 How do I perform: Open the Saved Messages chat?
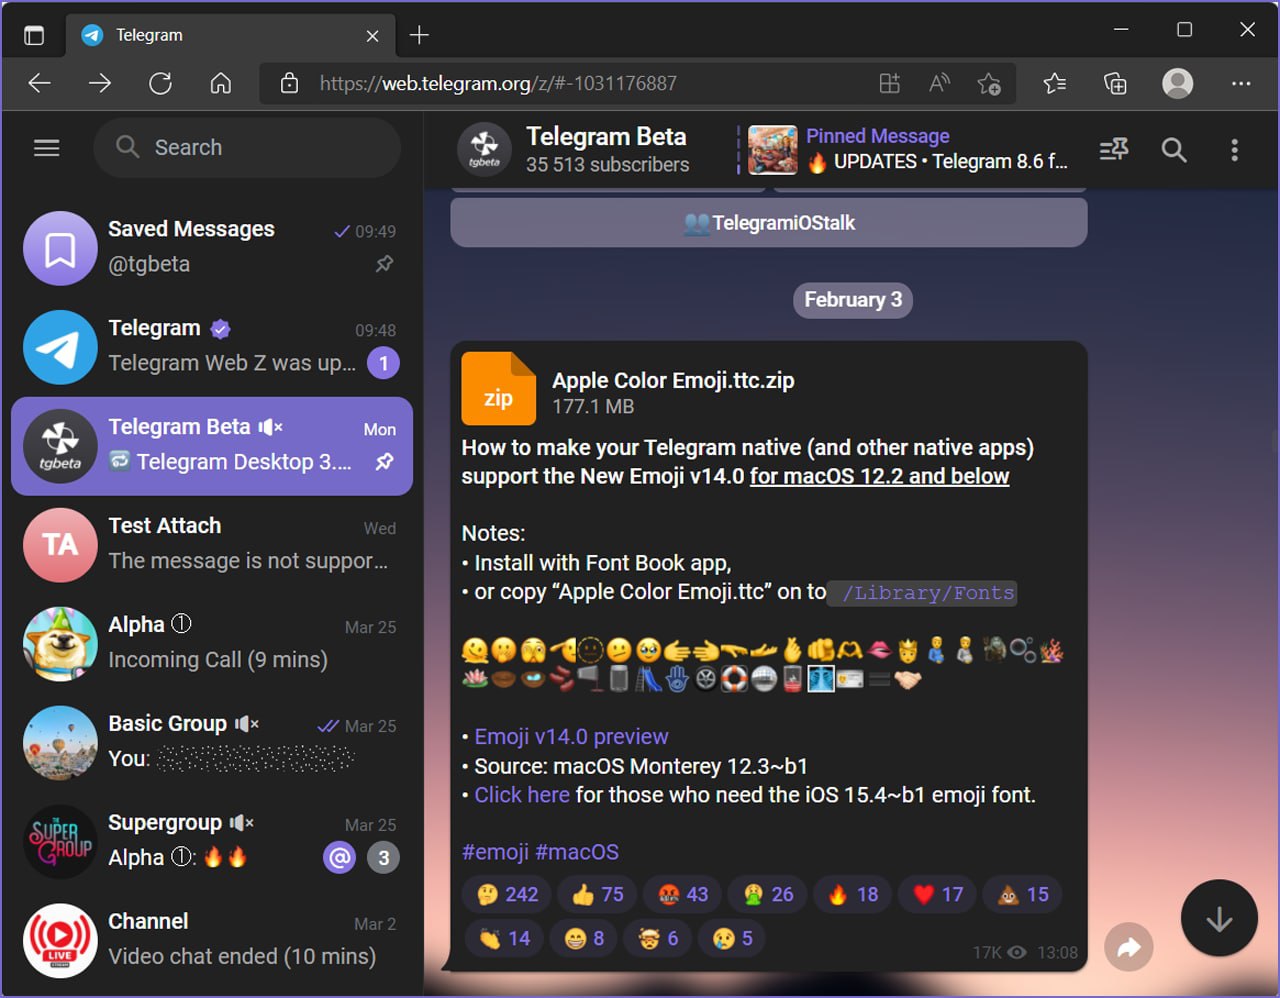point(212,247)
